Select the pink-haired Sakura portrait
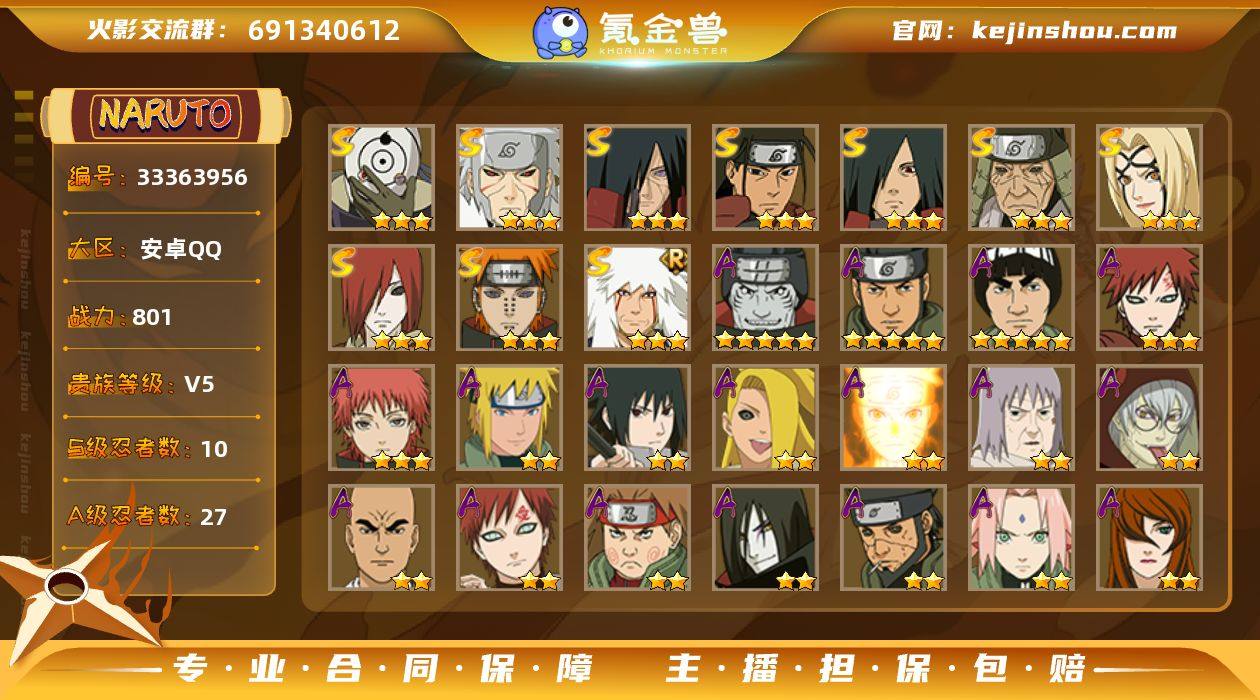1260x700 pixels. 1021,538
